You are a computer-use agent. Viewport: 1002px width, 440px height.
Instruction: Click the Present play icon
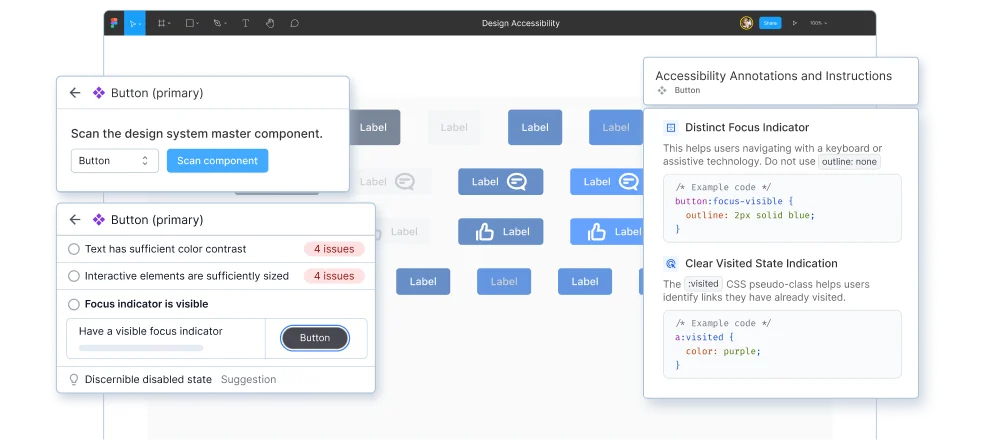point(795,23)
